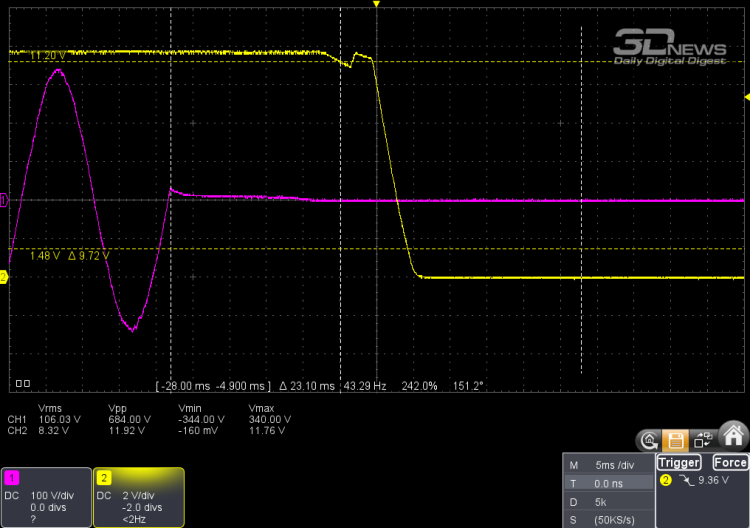Click the Home icon button
The width and height of the screenshot is (750, 528).
733,436
